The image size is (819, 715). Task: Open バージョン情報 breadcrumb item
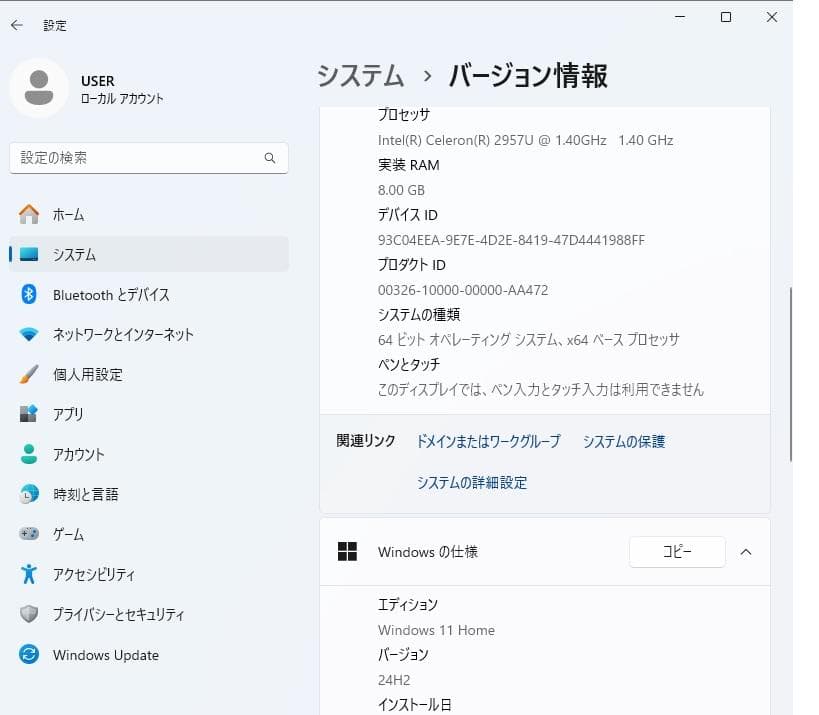(527, 75)
